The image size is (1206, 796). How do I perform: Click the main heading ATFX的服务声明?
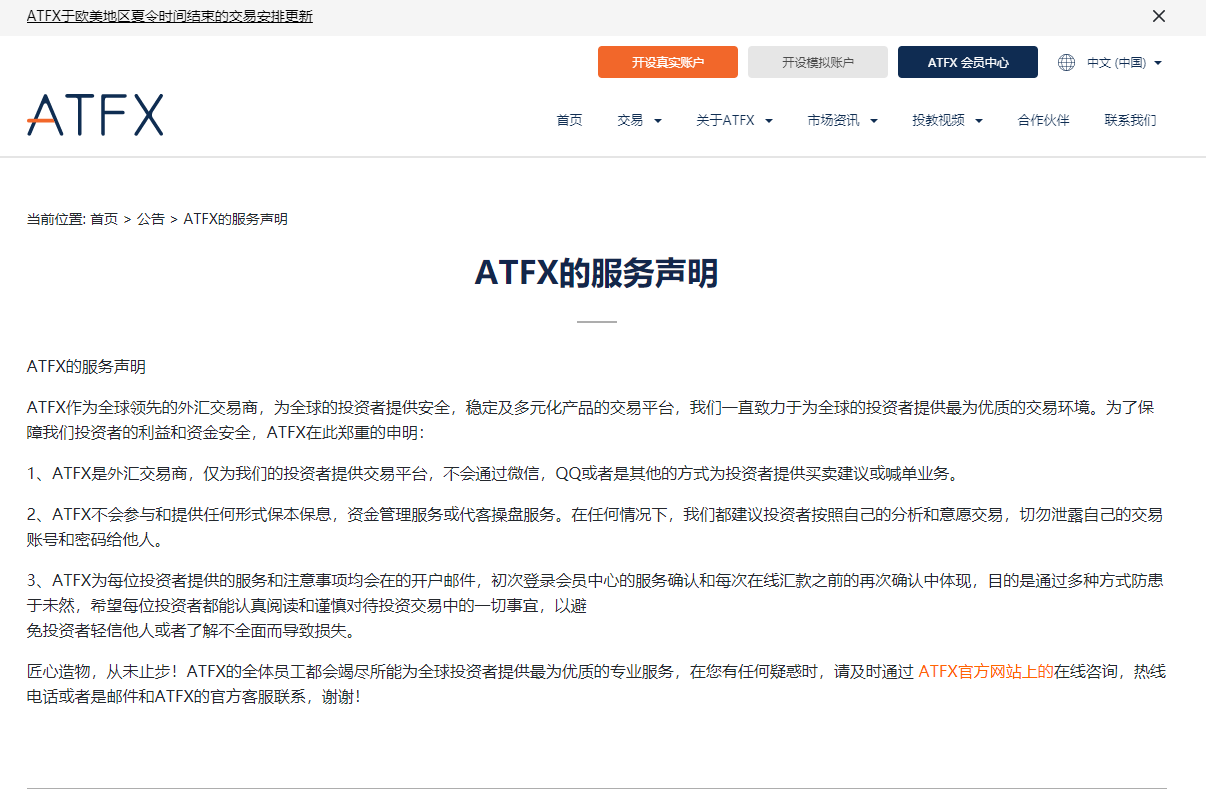(596, 273)
